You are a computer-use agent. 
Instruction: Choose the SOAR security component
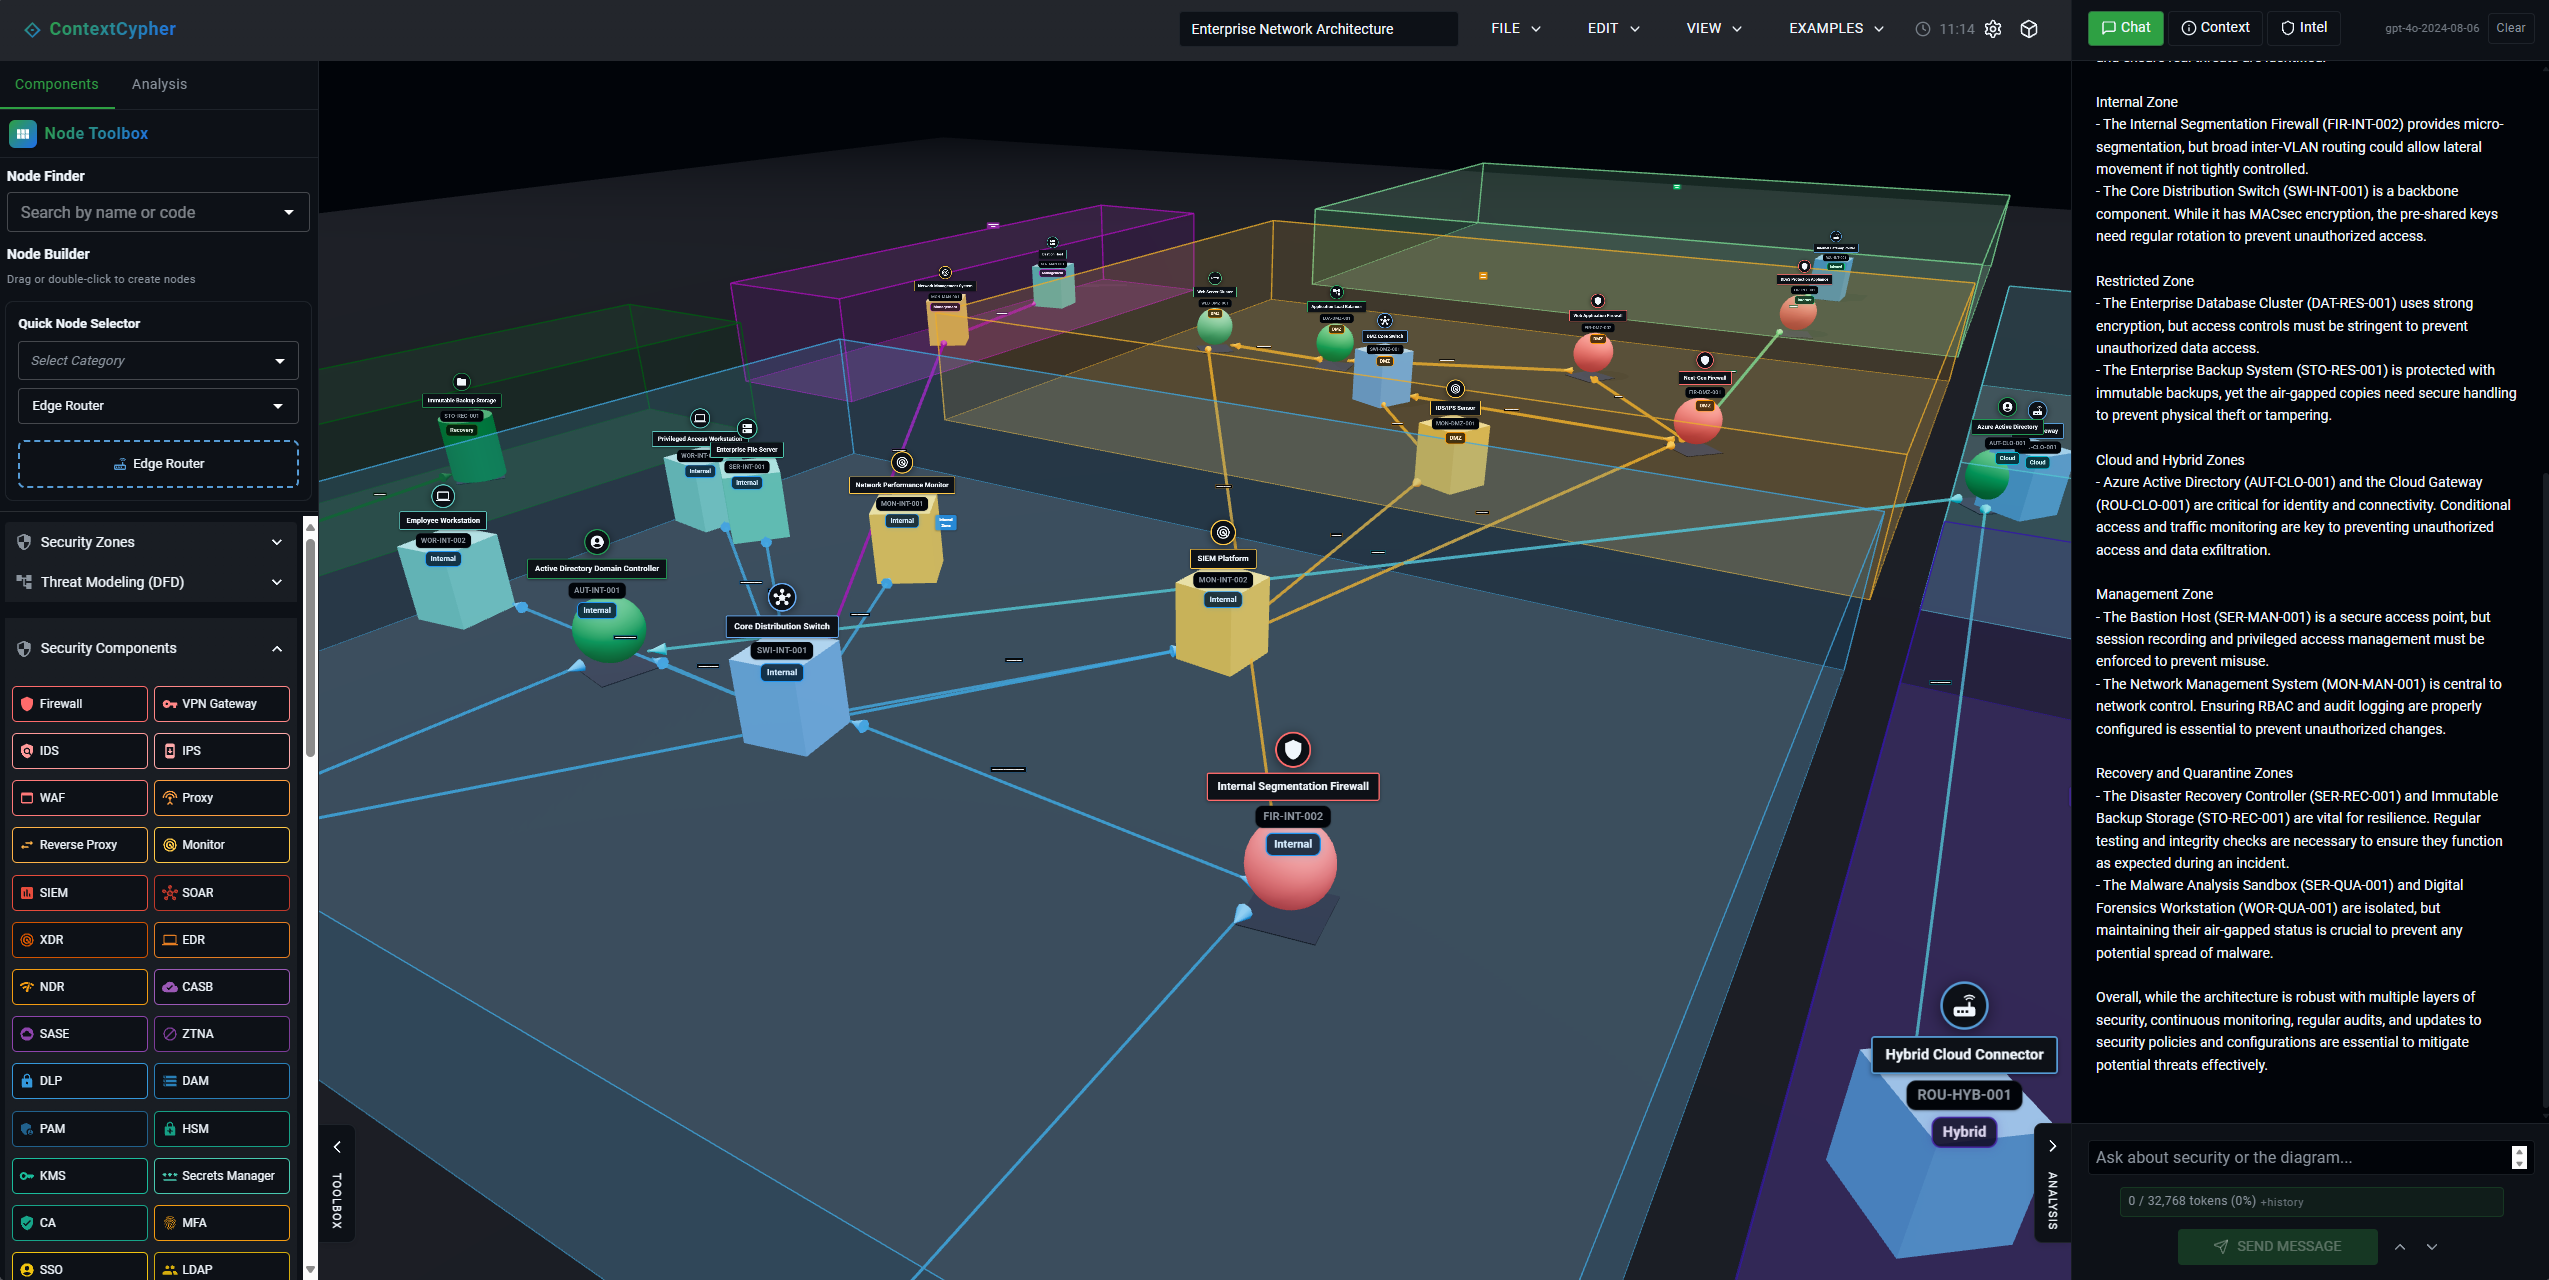pos(221,892)
